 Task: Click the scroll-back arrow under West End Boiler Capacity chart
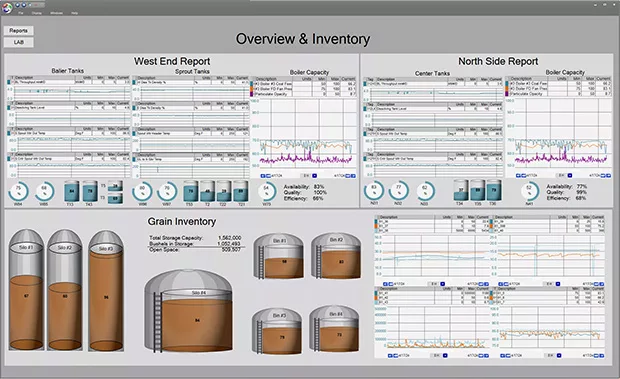click(263, 175)
